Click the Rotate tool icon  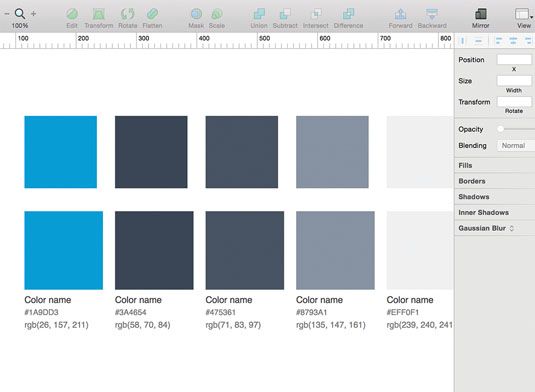tap(128, 14)
